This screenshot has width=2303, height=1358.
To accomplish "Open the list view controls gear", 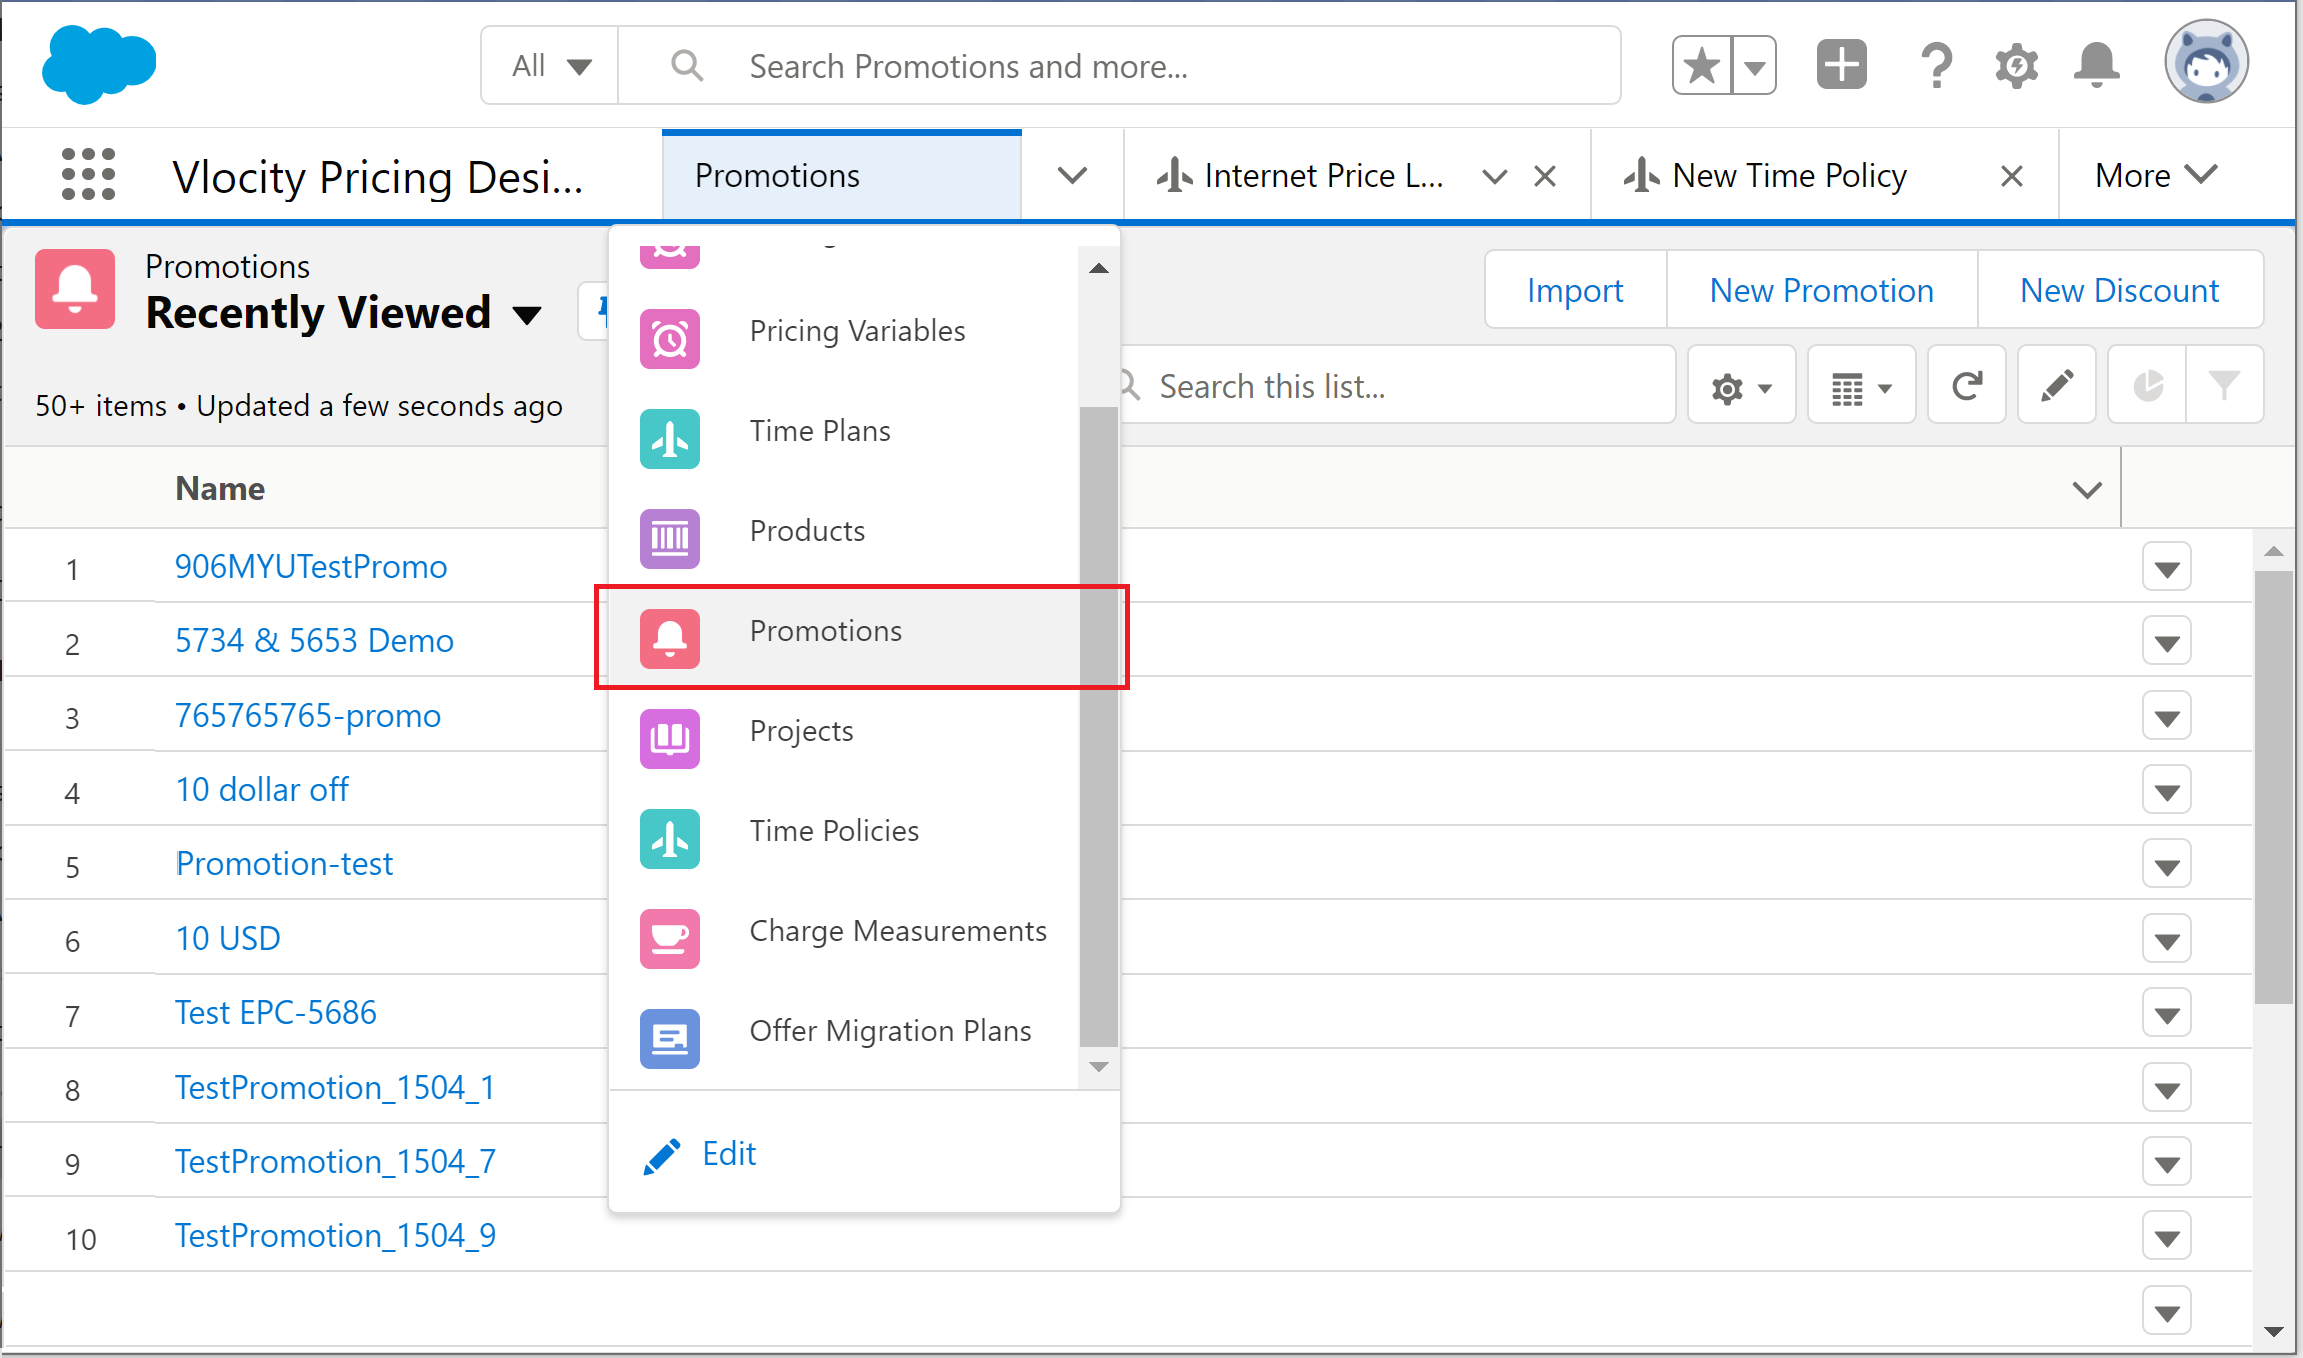I will tap(1741, 386).
